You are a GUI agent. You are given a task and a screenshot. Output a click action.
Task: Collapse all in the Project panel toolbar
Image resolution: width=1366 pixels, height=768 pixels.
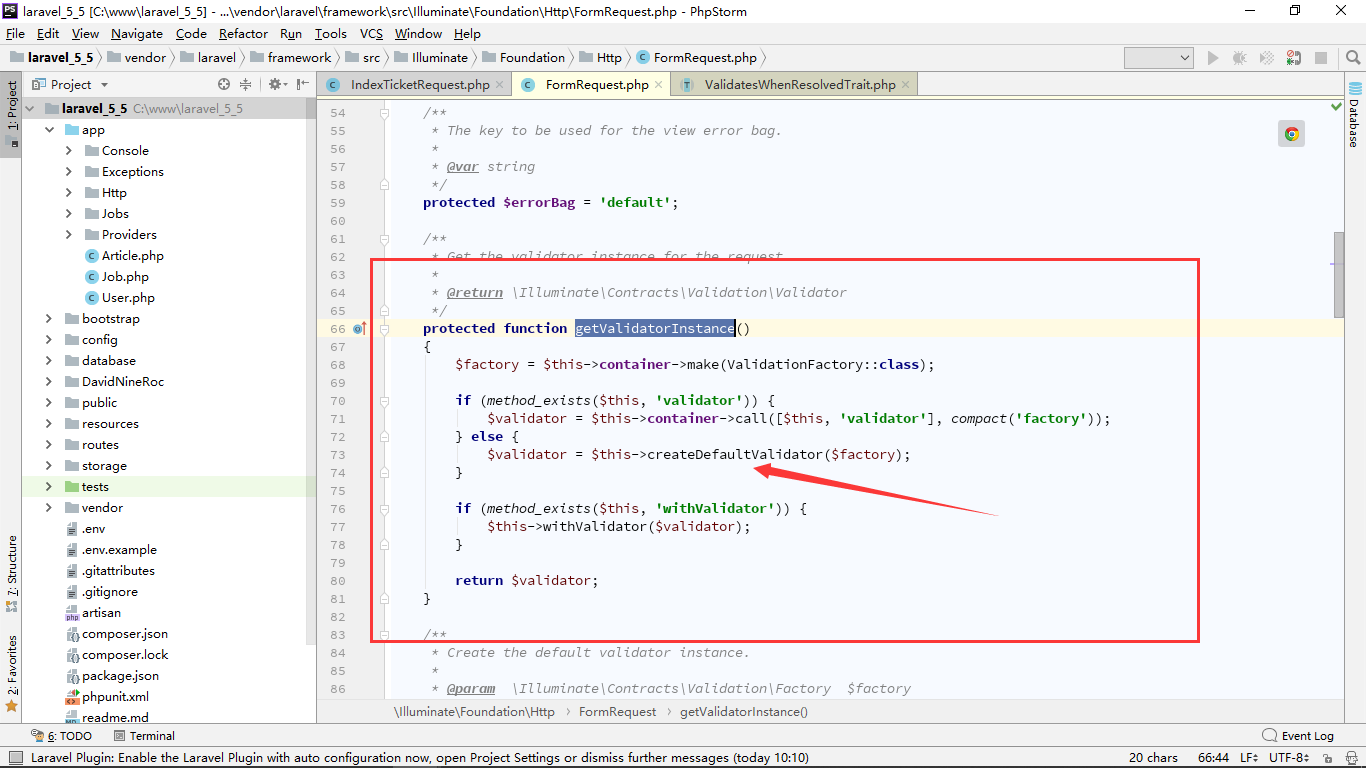tap(246, 85)
